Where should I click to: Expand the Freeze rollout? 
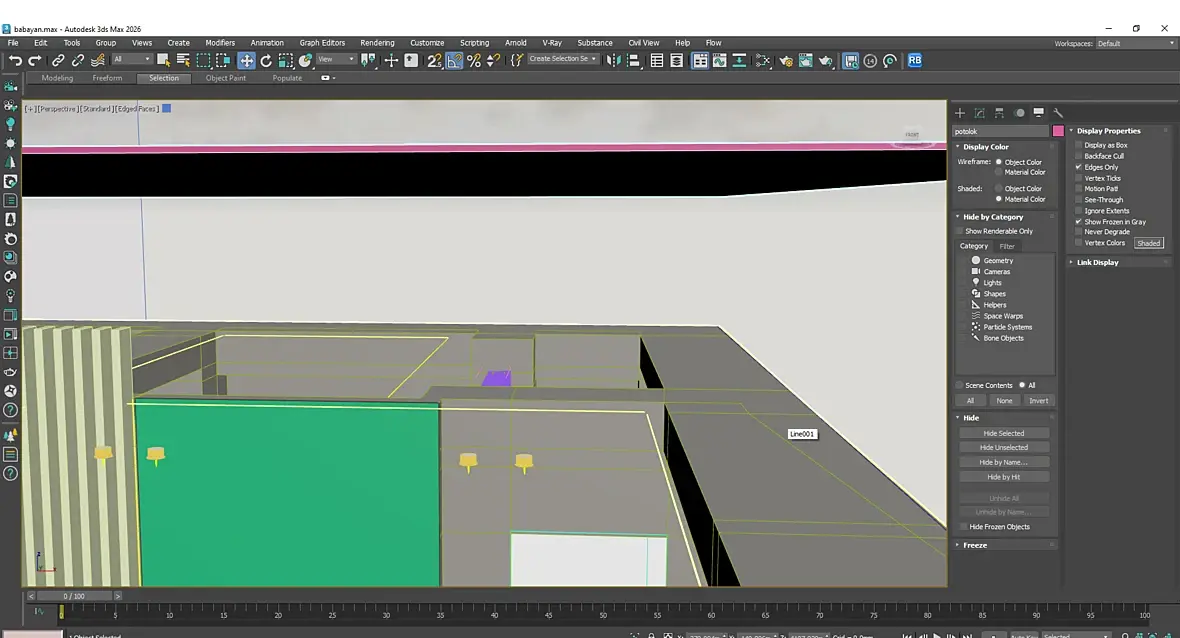point(975,545)
